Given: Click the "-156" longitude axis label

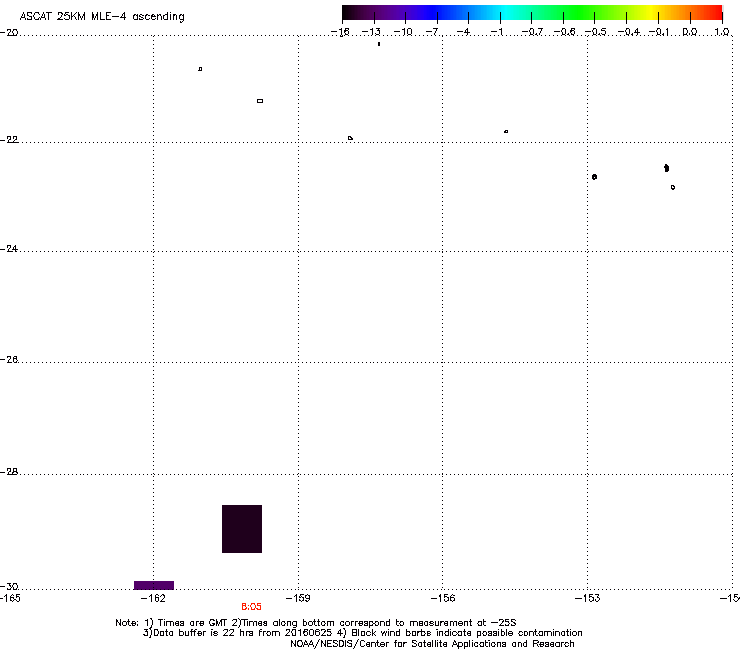Looking at the screenshot, I should (x=443, y=599).
